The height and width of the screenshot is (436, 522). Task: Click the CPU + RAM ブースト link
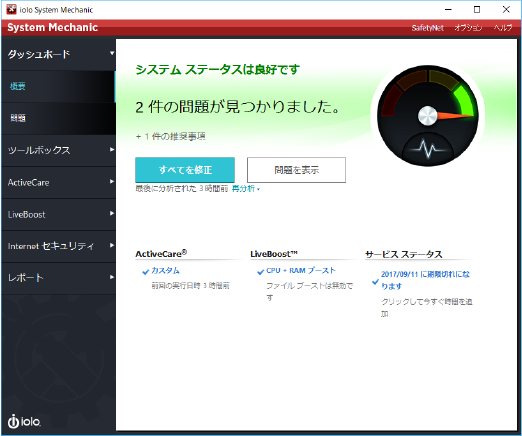coord(301,271)
